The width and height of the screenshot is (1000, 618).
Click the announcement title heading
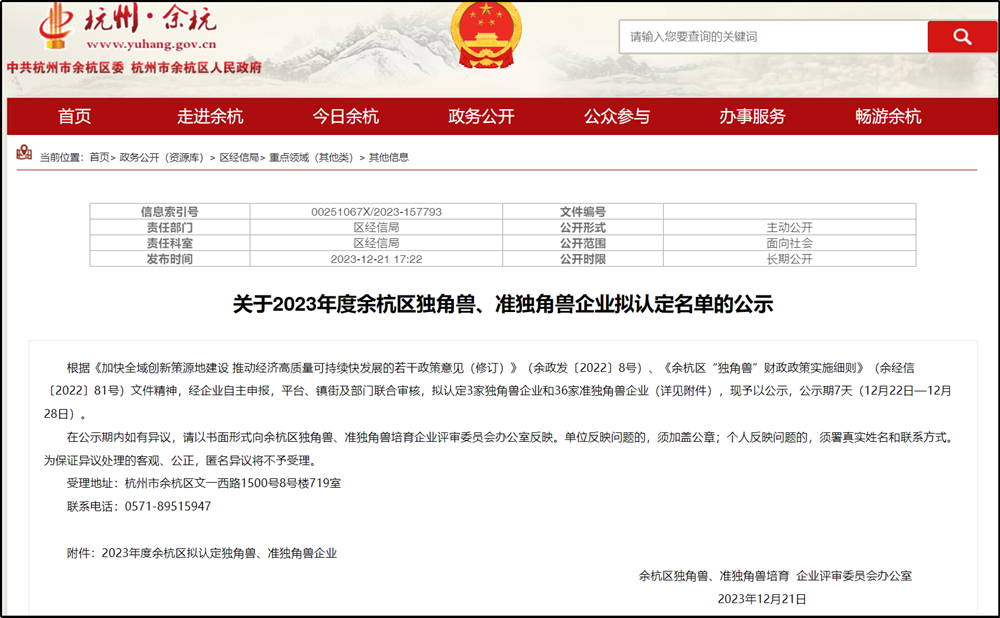503,304
